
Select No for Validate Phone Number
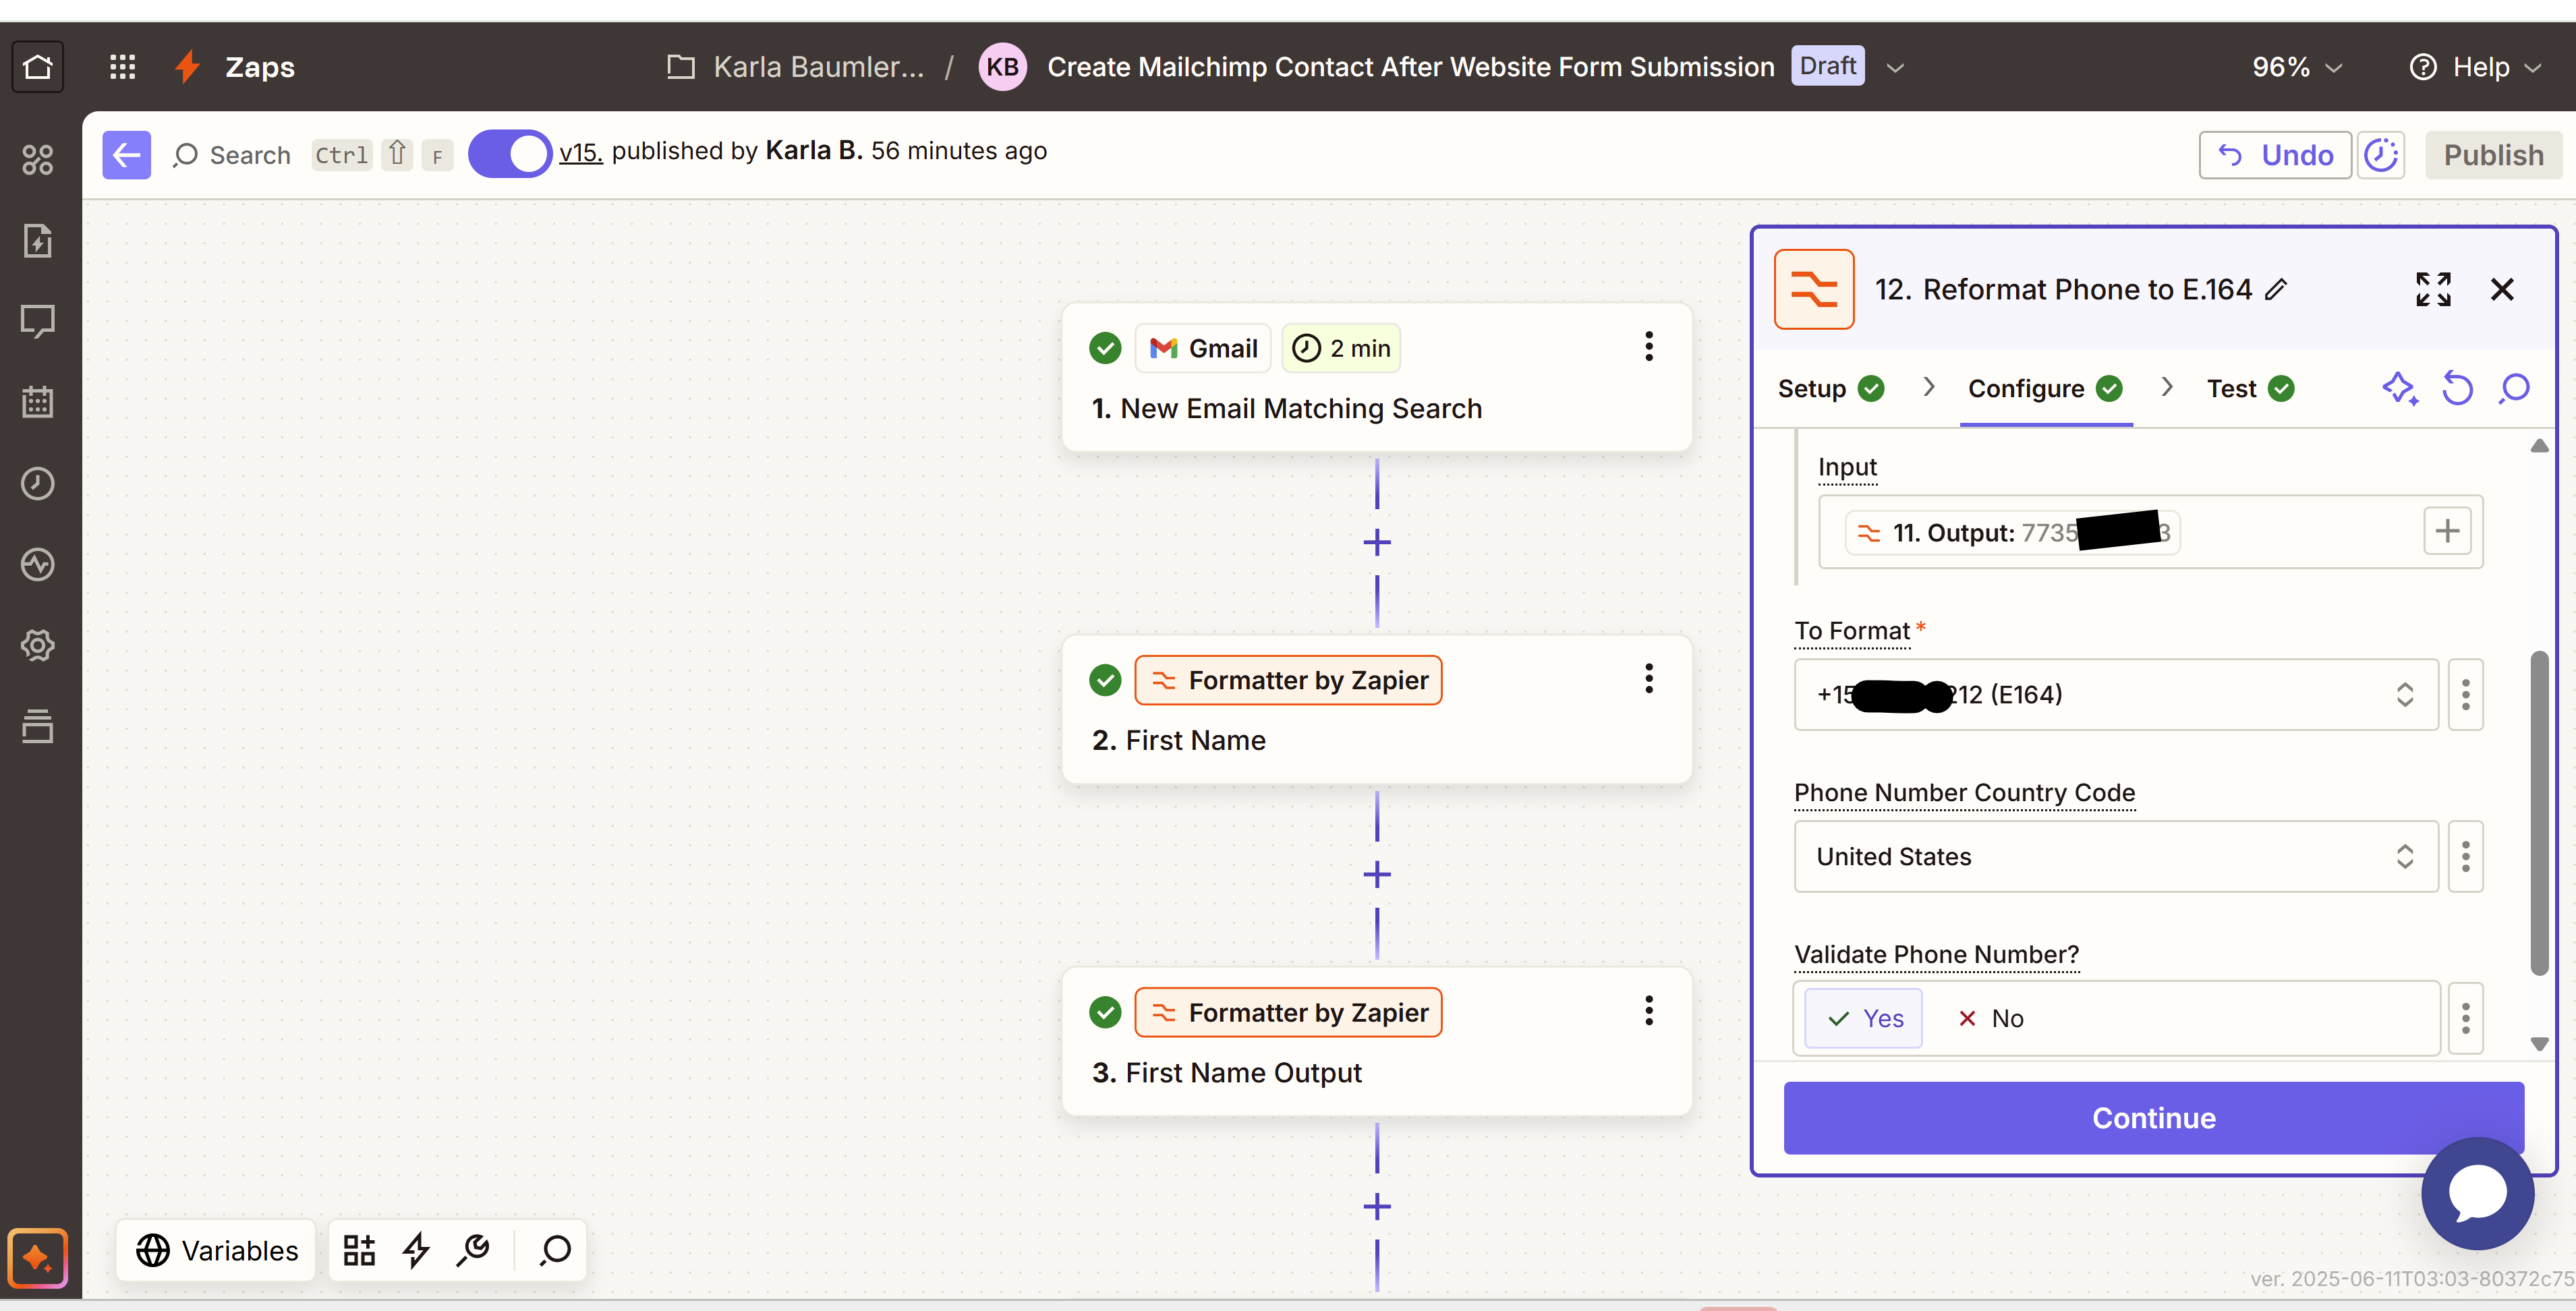click(x=1991, y=1019)
